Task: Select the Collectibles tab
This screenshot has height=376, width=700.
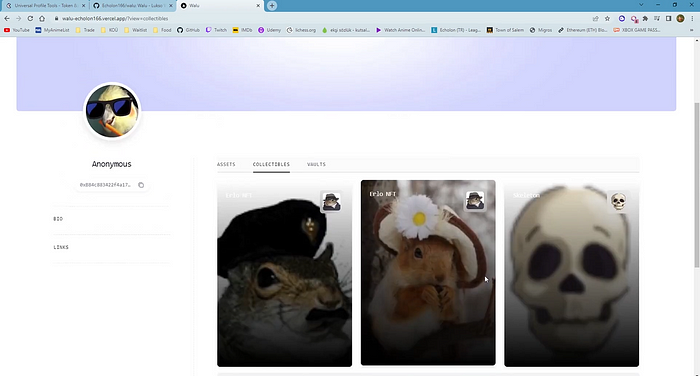Action: (271, 164)
